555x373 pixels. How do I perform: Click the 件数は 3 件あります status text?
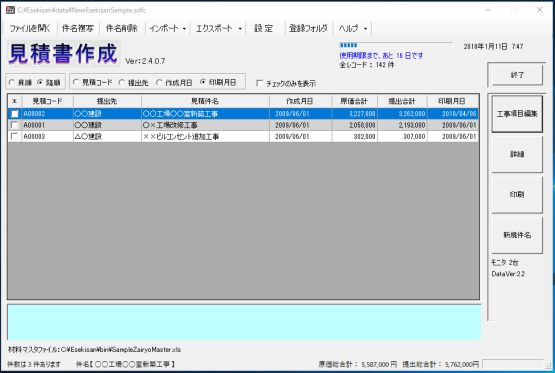34,364
